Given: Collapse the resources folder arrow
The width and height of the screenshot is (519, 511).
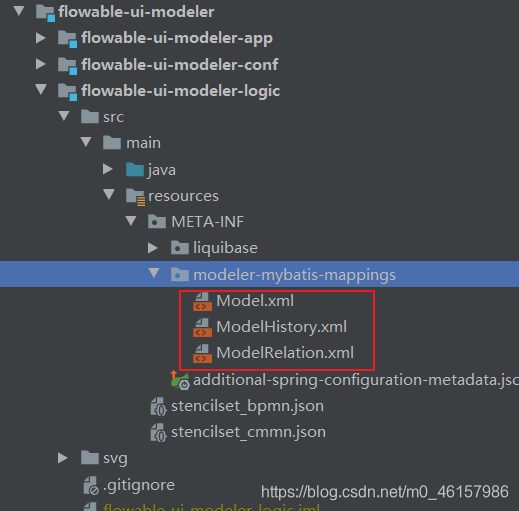Looking at the screenshot, I should point(109,194).
